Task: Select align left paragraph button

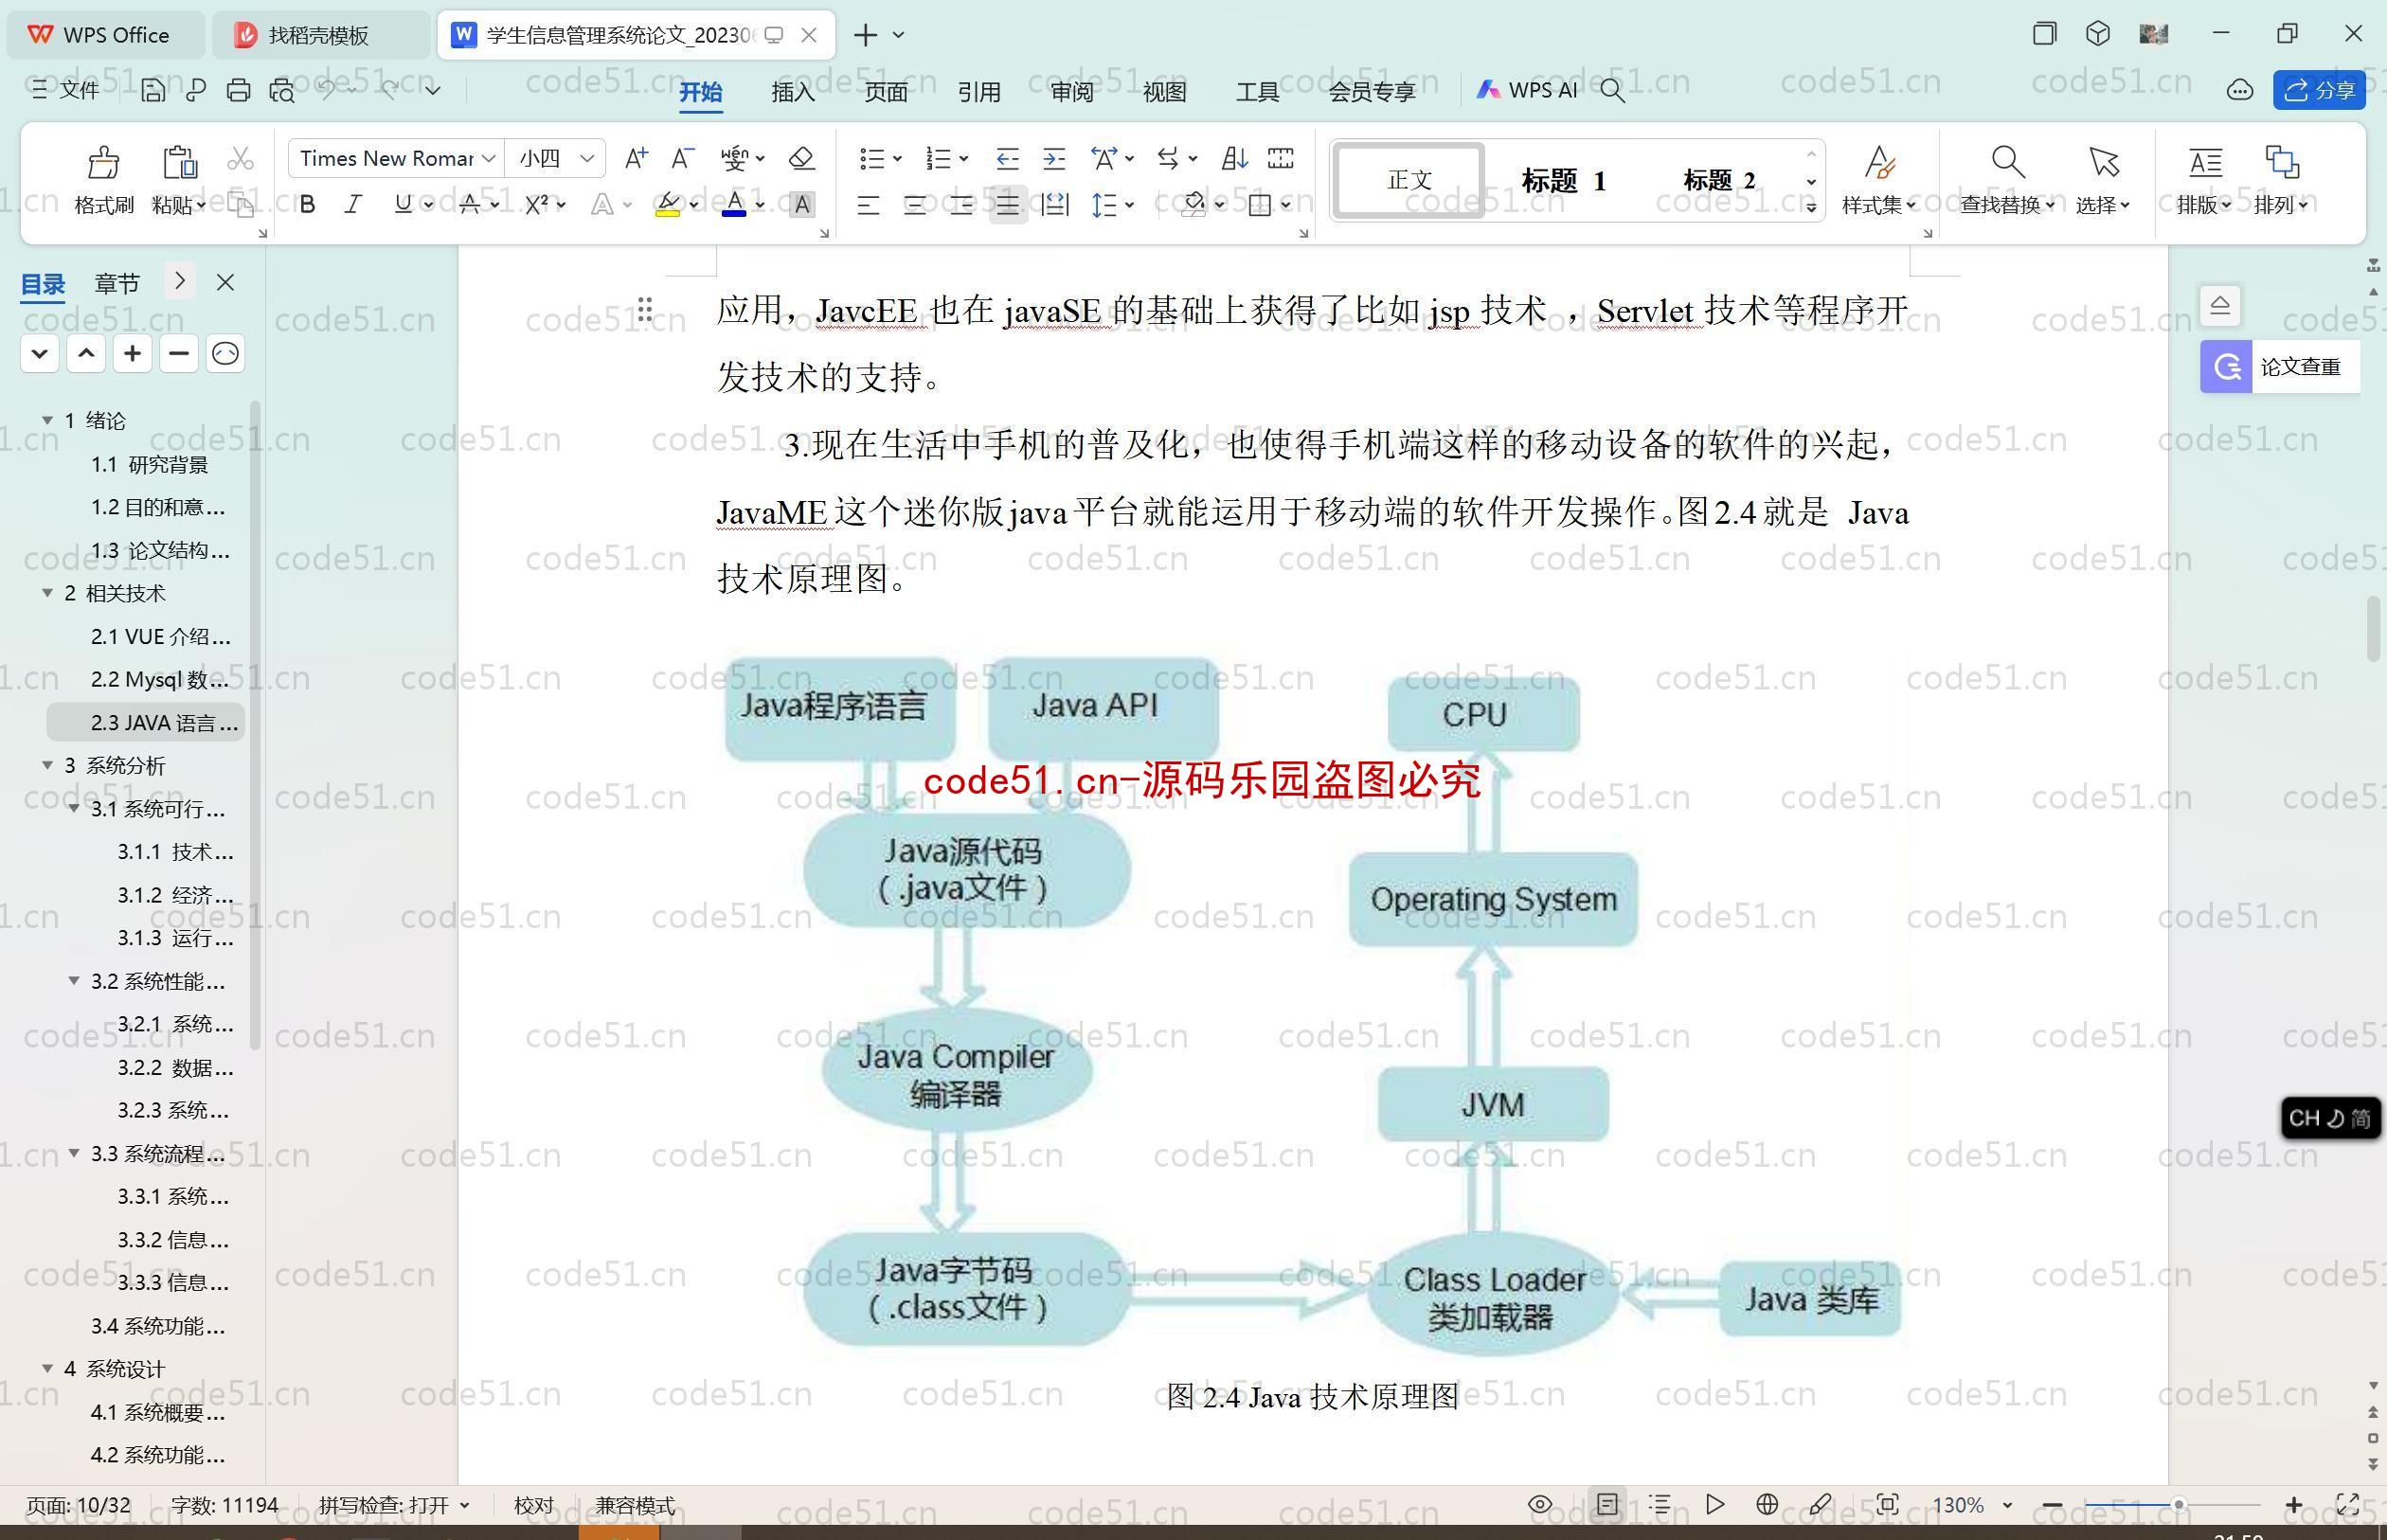Action: [868, 206]
